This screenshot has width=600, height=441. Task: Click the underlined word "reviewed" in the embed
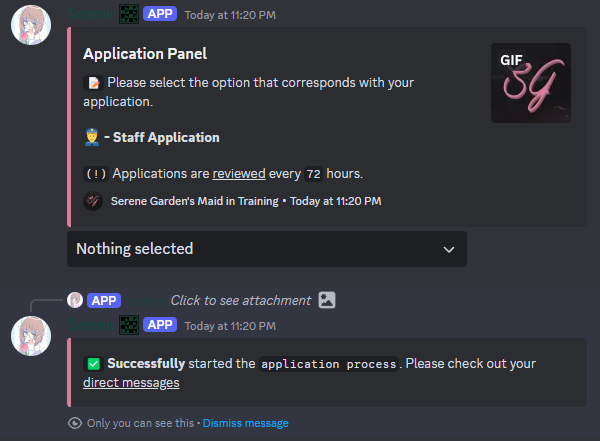(239, 174)
